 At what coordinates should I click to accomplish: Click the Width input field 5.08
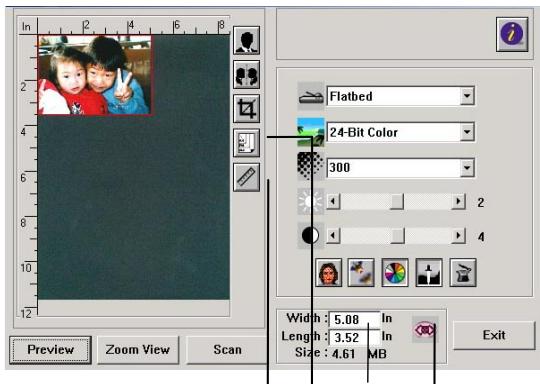(354, 320)
